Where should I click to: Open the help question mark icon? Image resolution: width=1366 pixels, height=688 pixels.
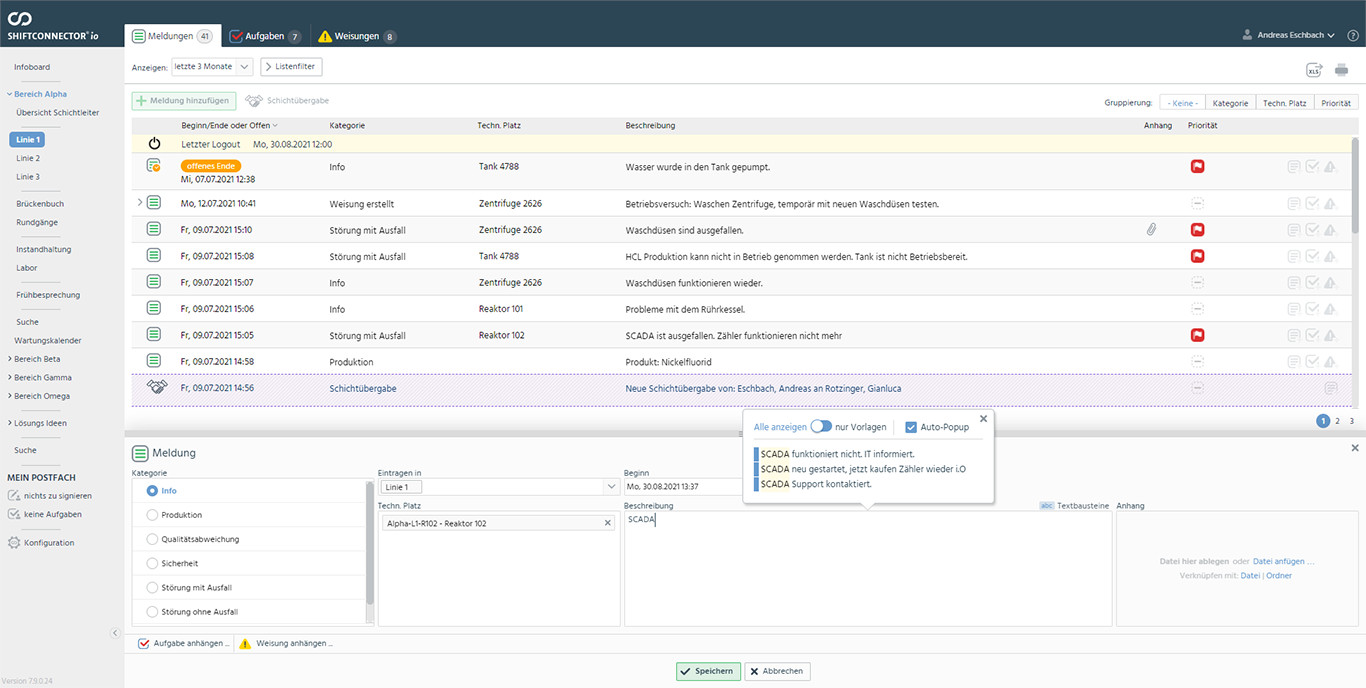1353,35
